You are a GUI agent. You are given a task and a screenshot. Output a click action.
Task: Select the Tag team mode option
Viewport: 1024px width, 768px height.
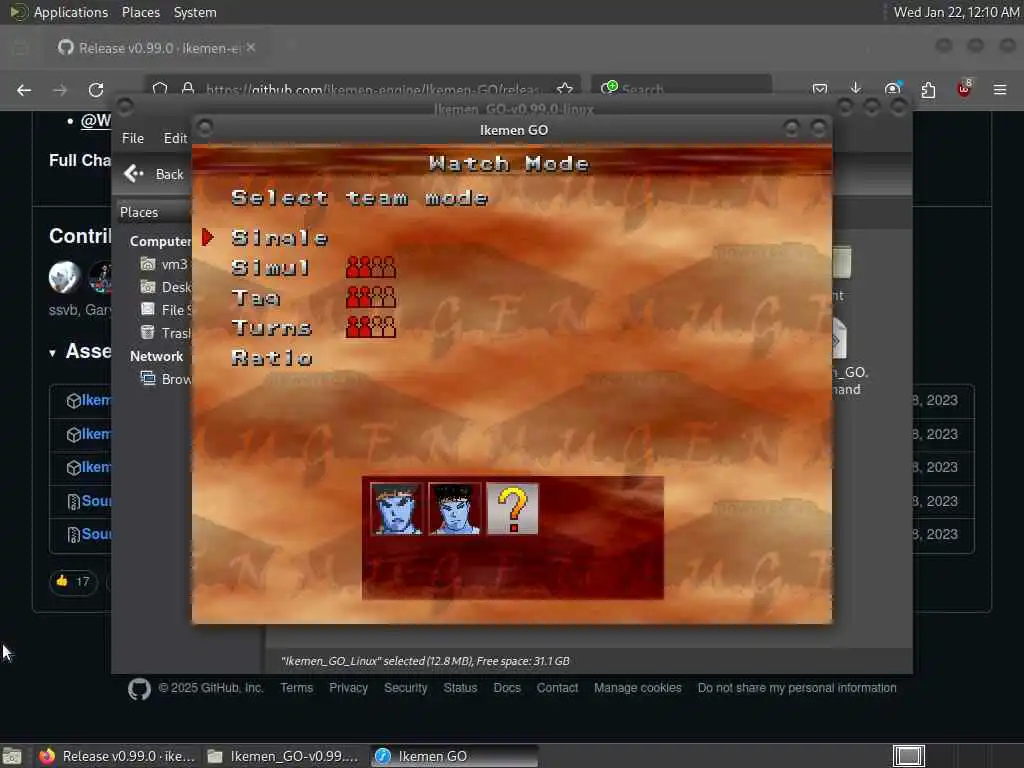point(255,298)
